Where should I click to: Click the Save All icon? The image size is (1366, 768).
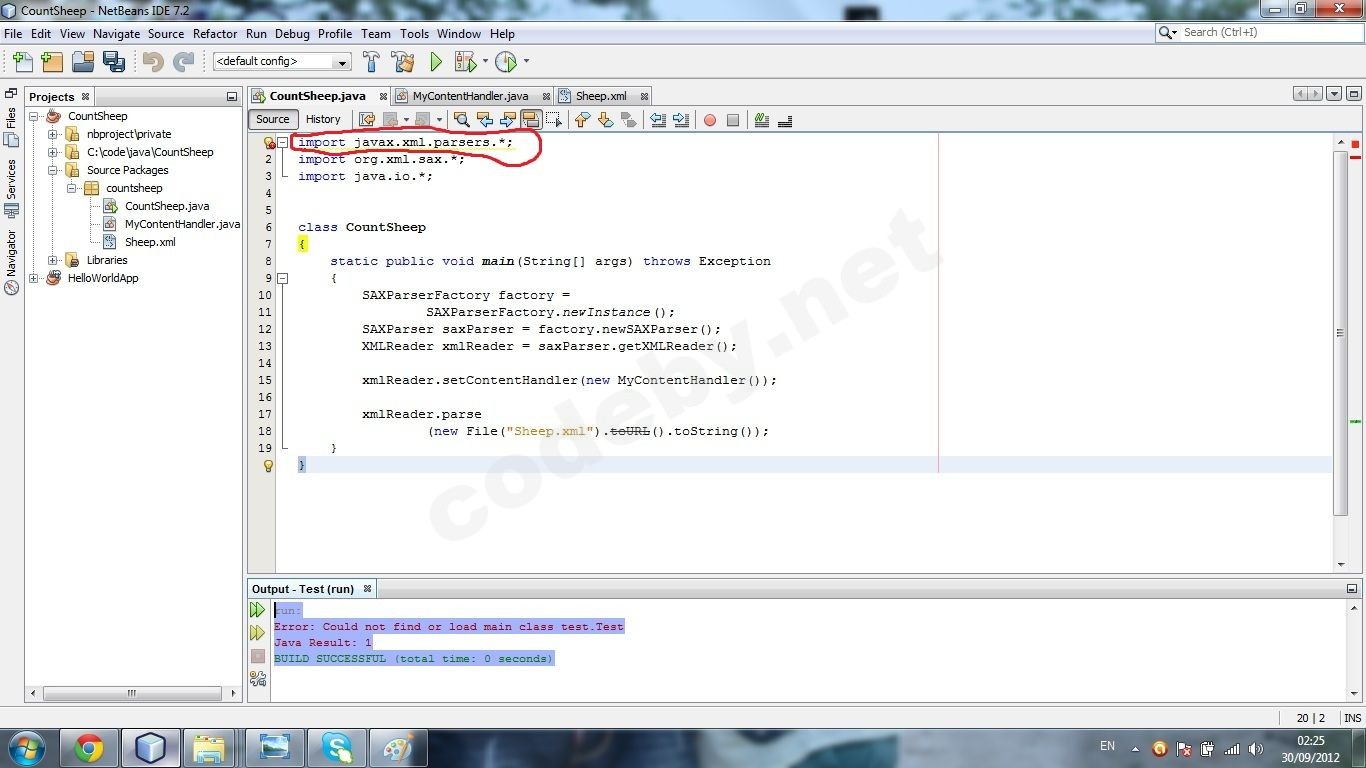113,62
